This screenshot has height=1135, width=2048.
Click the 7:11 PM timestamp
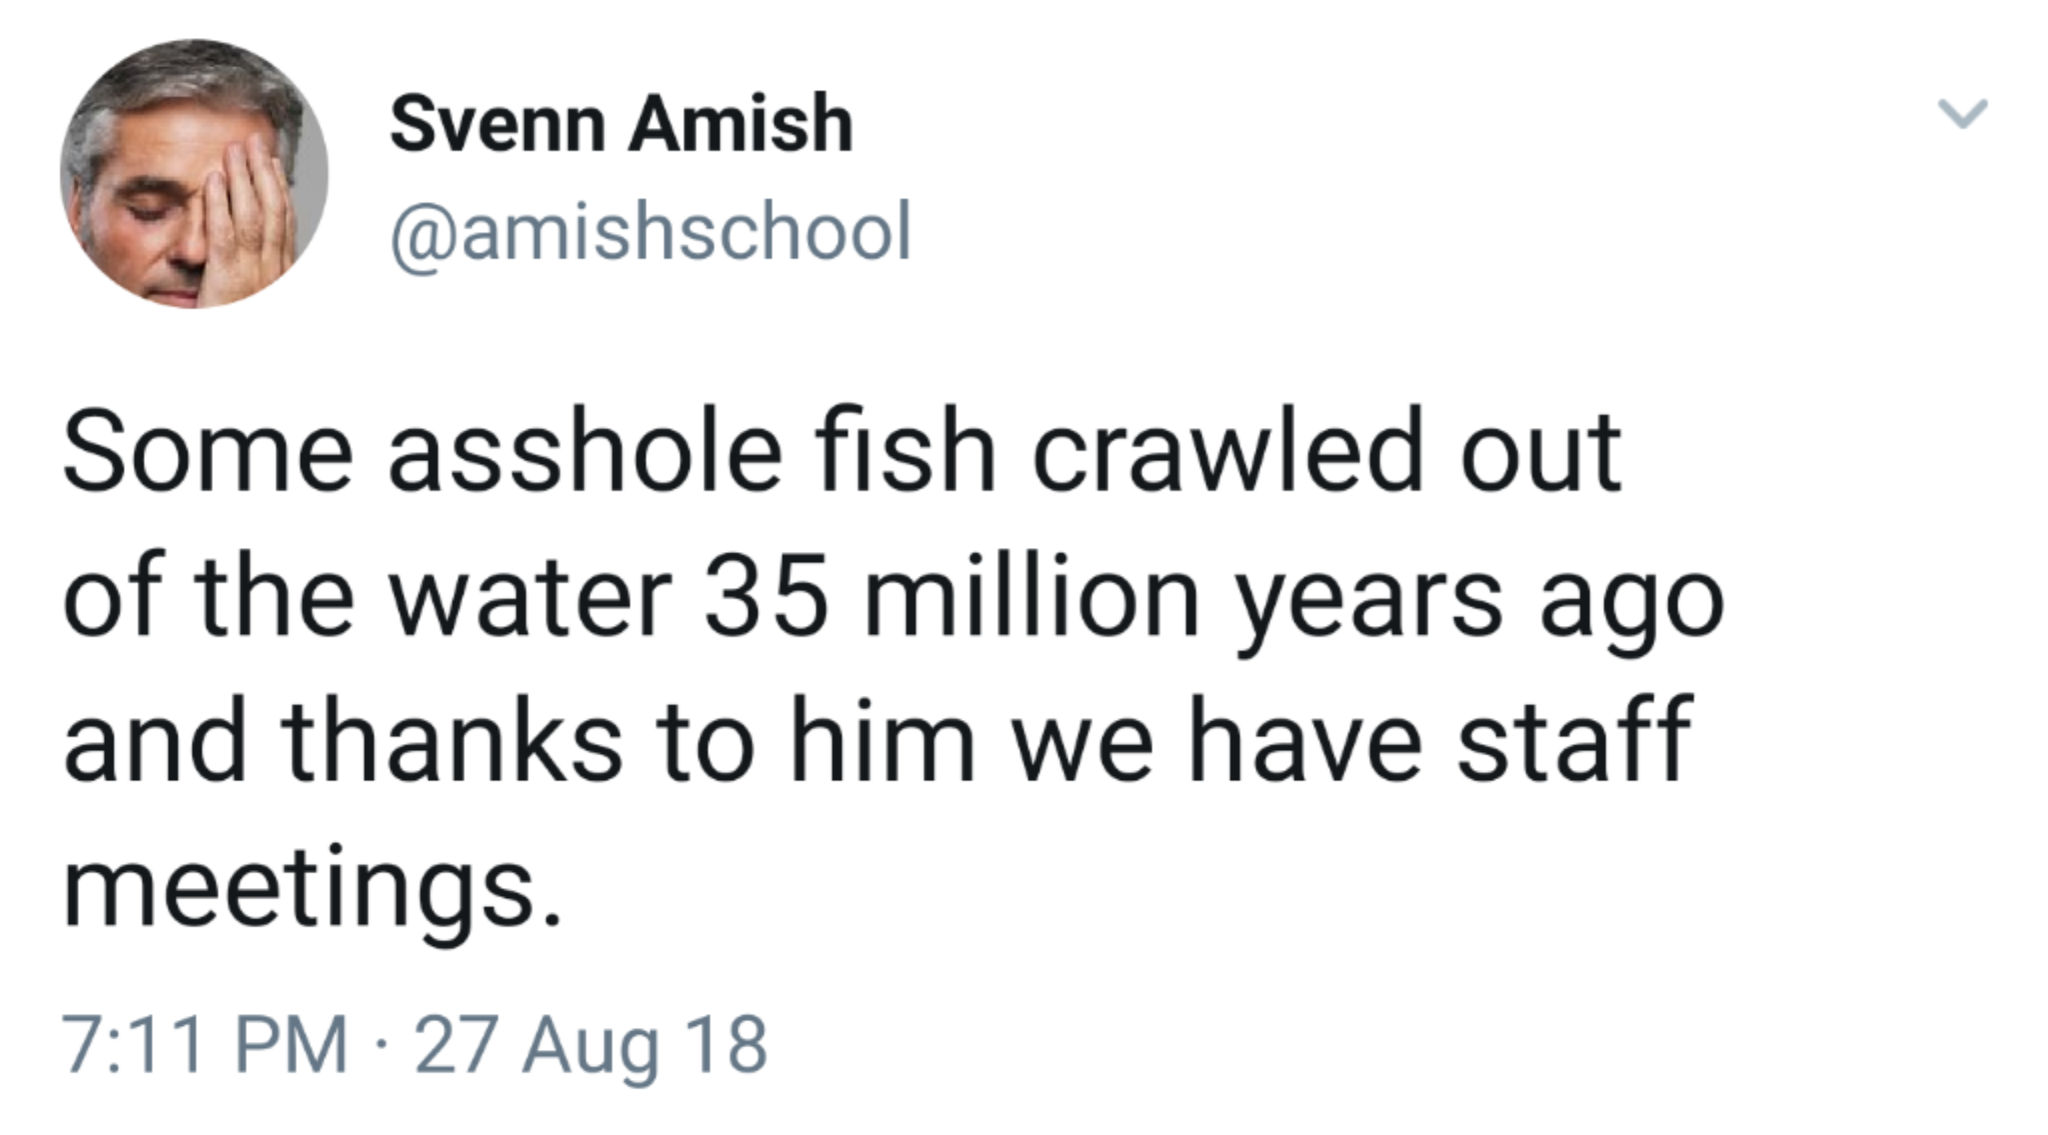click(x=205, y=1045)
